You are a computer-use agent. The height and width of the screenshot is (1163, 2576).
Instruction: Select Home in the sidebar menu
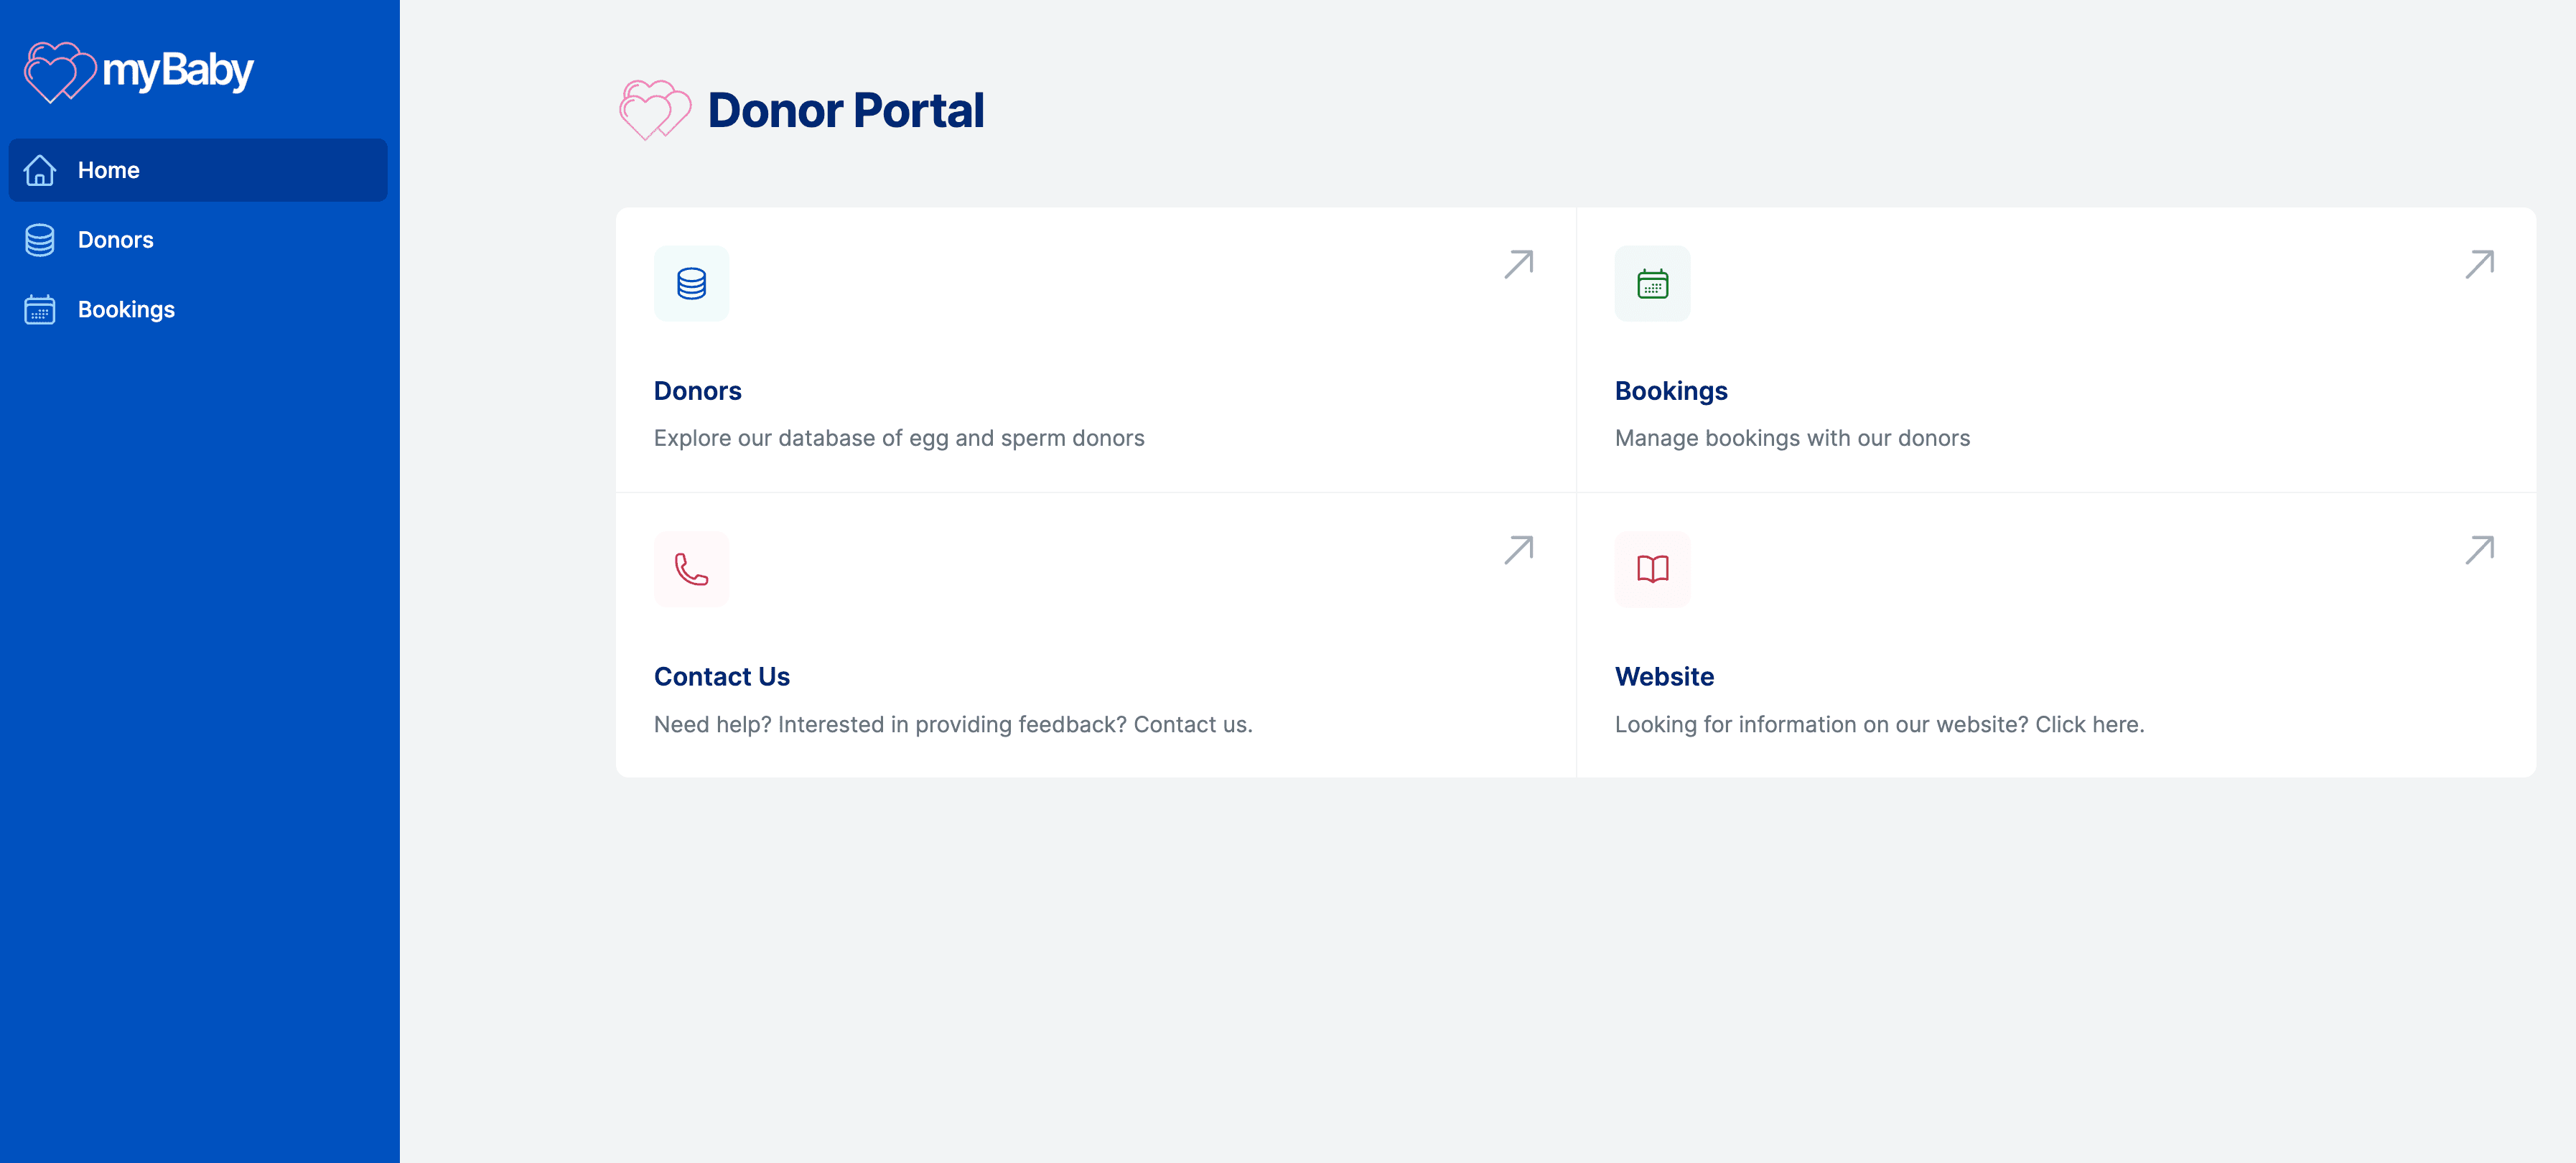coord(108,170)
